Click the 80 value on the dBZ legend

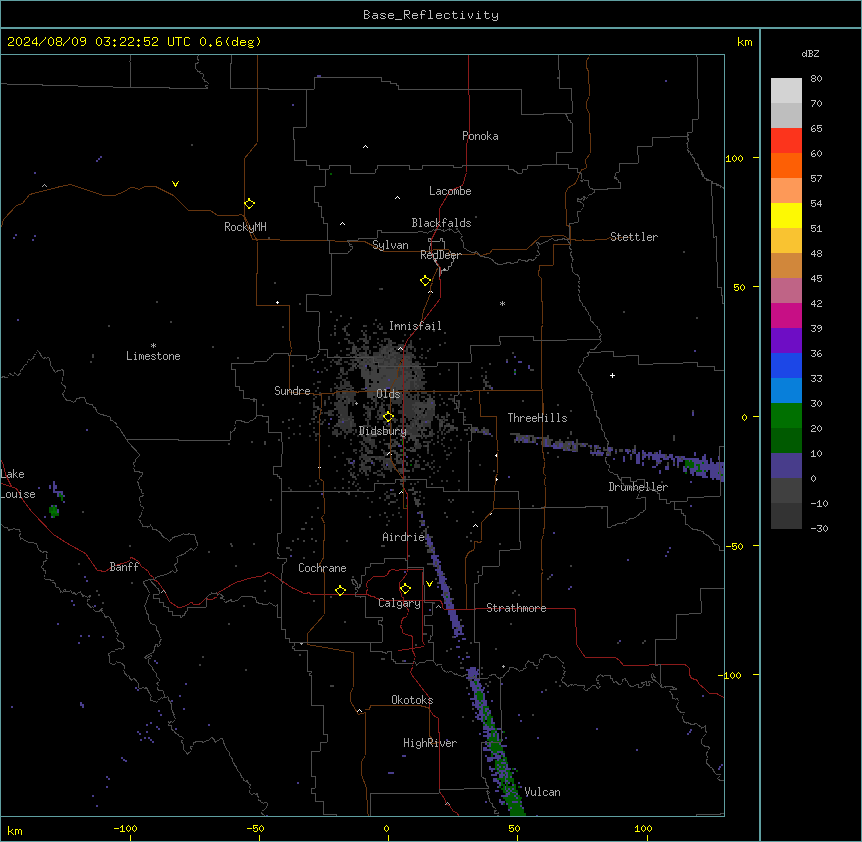coord(816,79)
